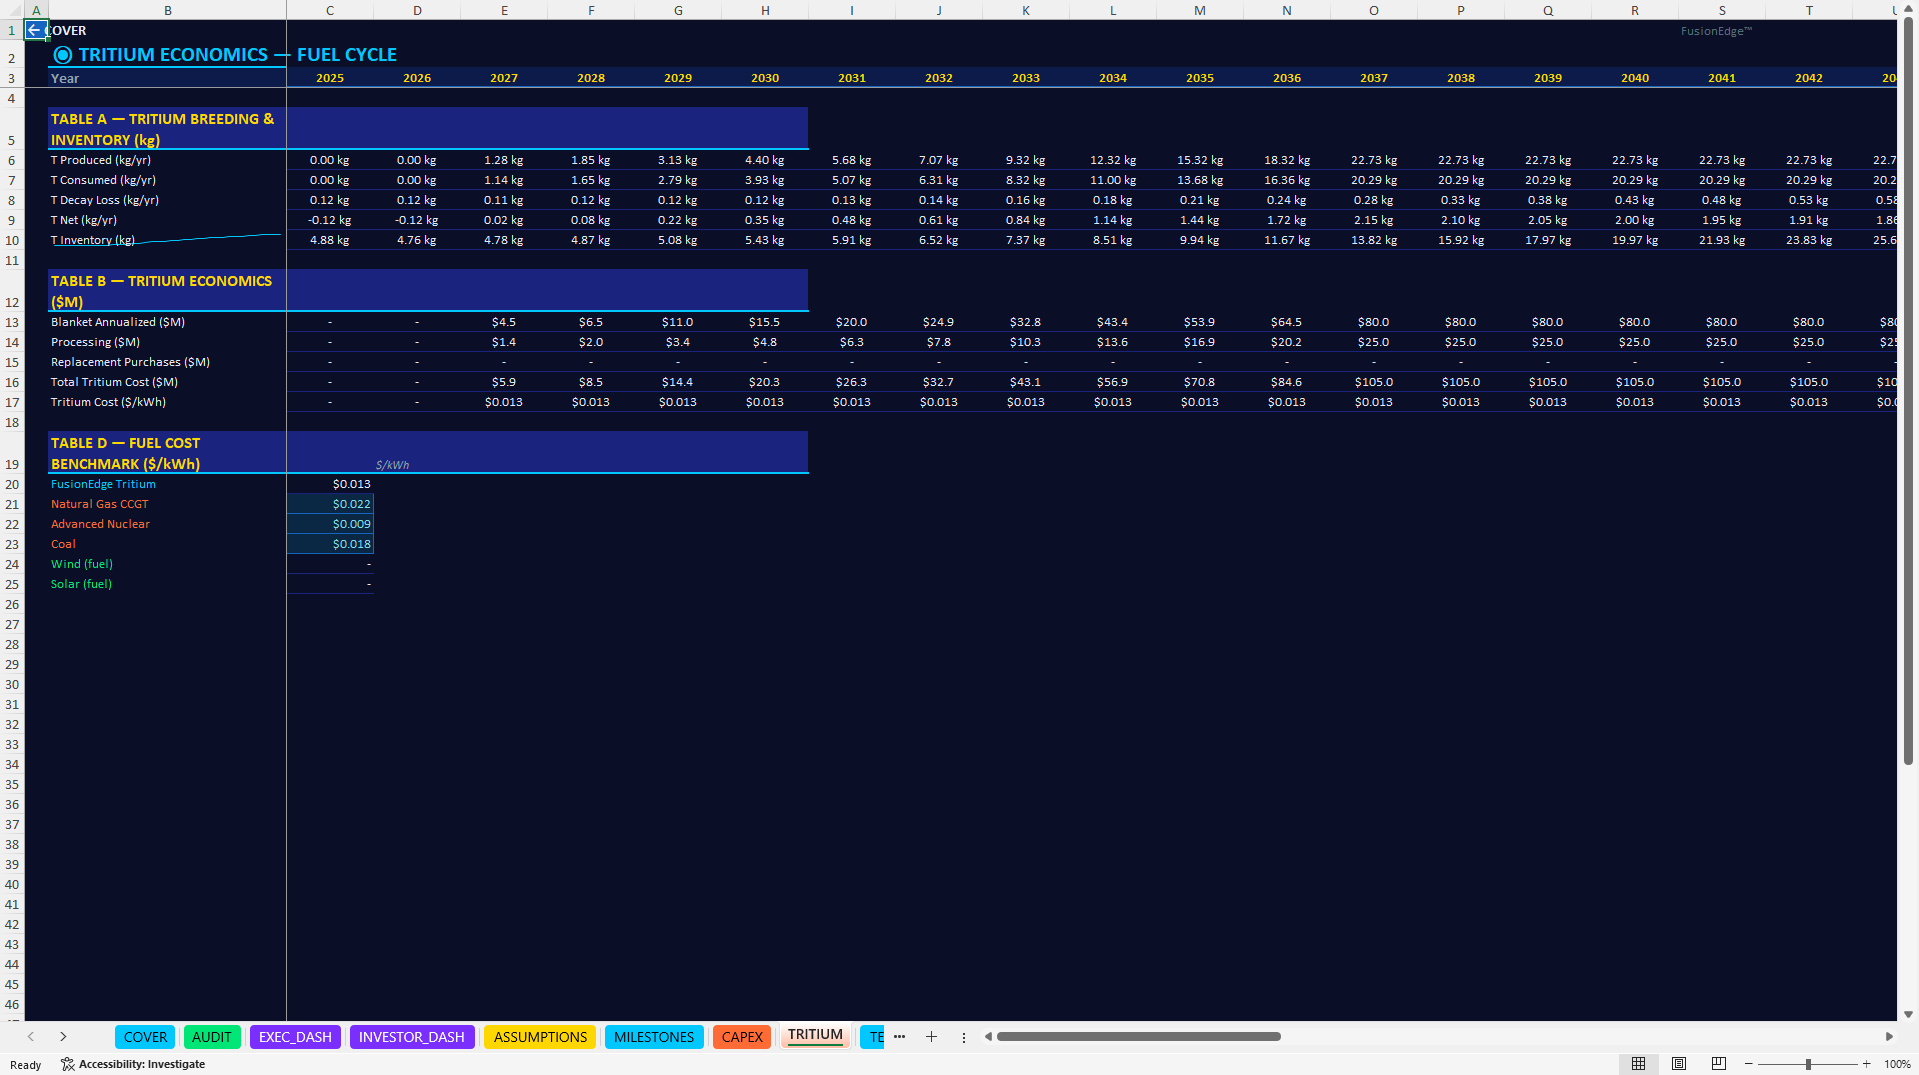The width and height of the screenshot is (1919, 1075).
Task: Click 2042 Total Tritium Cost $105.0 cell
Action: click(x=1809, y=382)
